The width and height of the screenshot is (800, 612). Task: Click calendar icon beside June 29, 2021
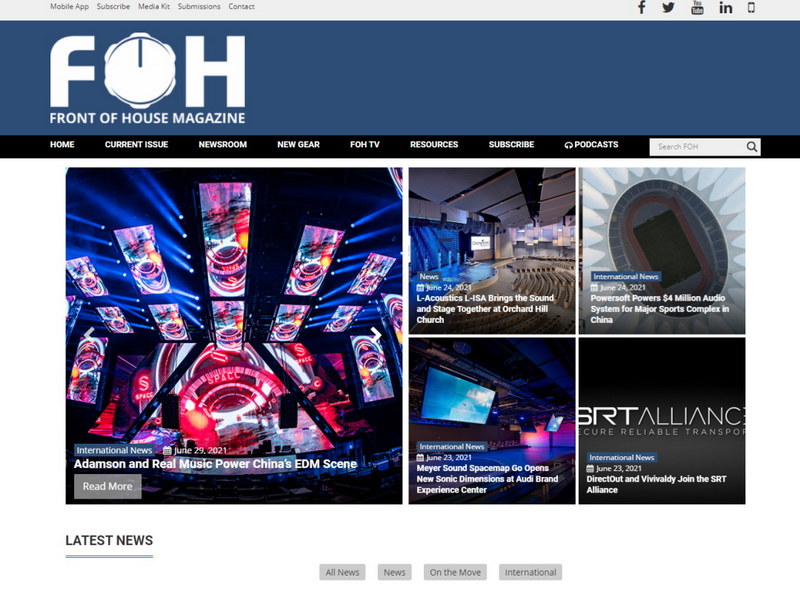(x=167, y=450)
